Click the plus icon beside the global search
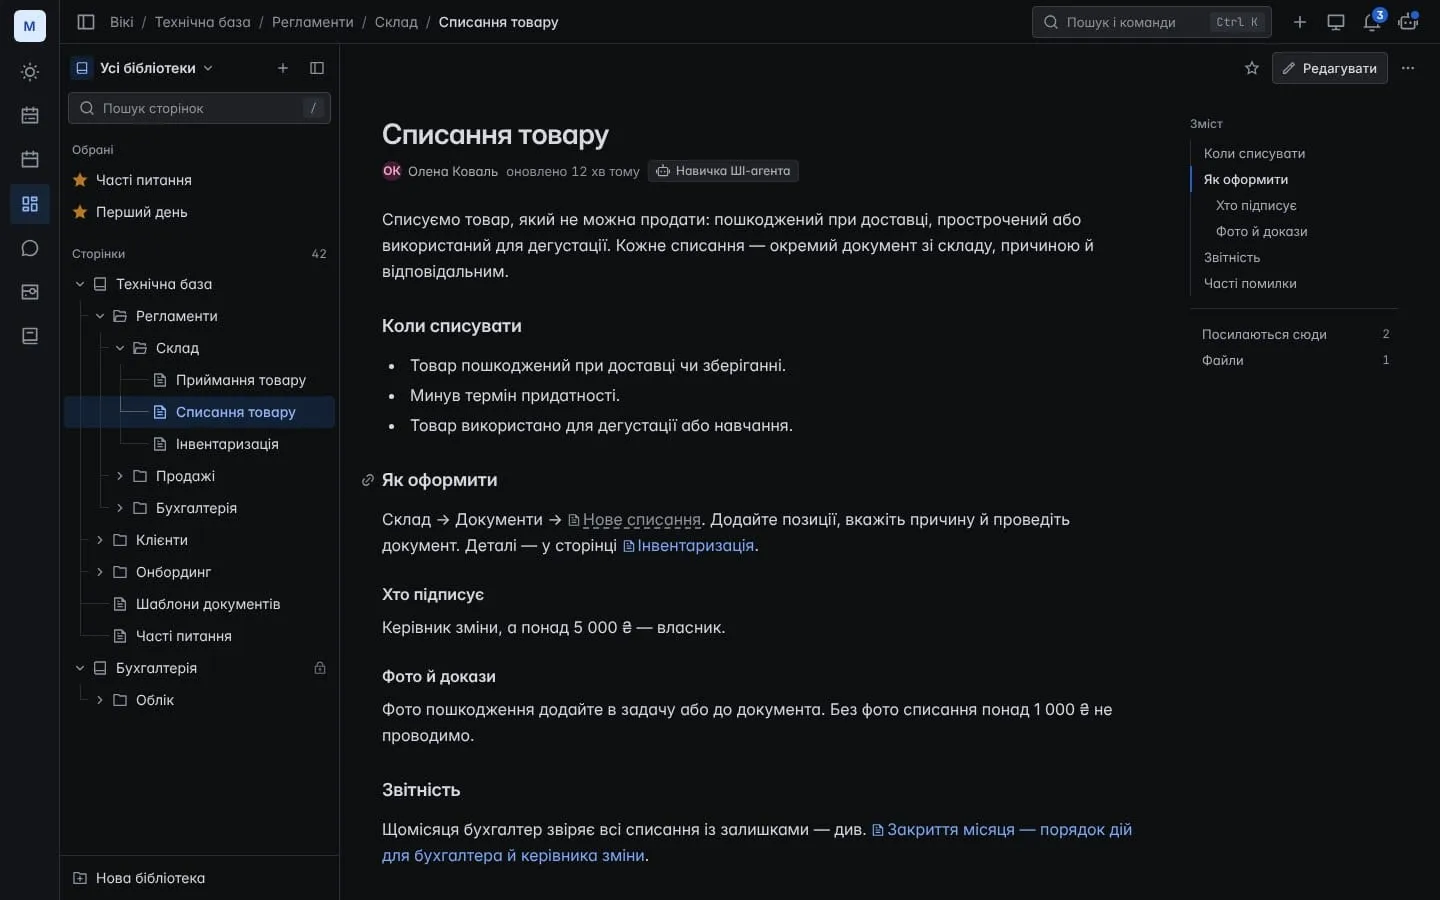1440x900 pixels. (x=1300, y=22)
